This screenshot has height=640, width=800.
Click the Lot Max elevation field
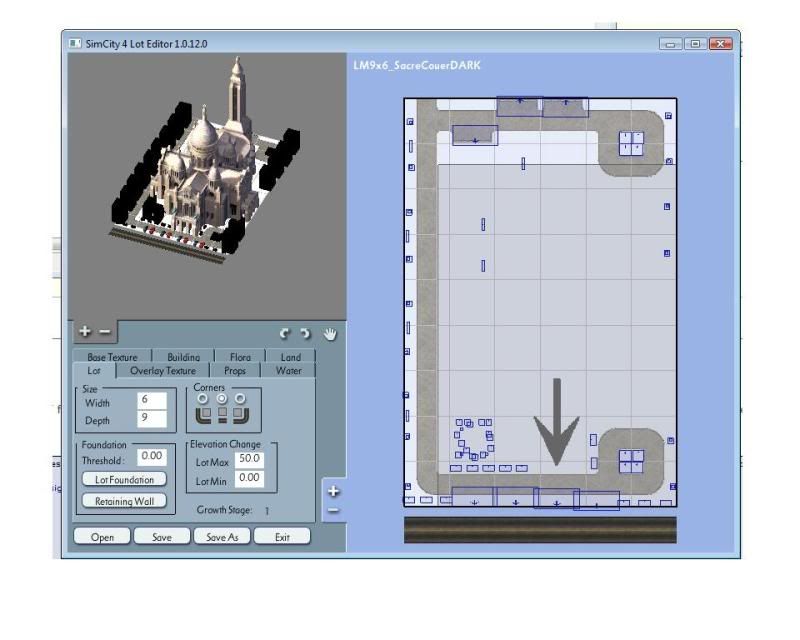249,459
